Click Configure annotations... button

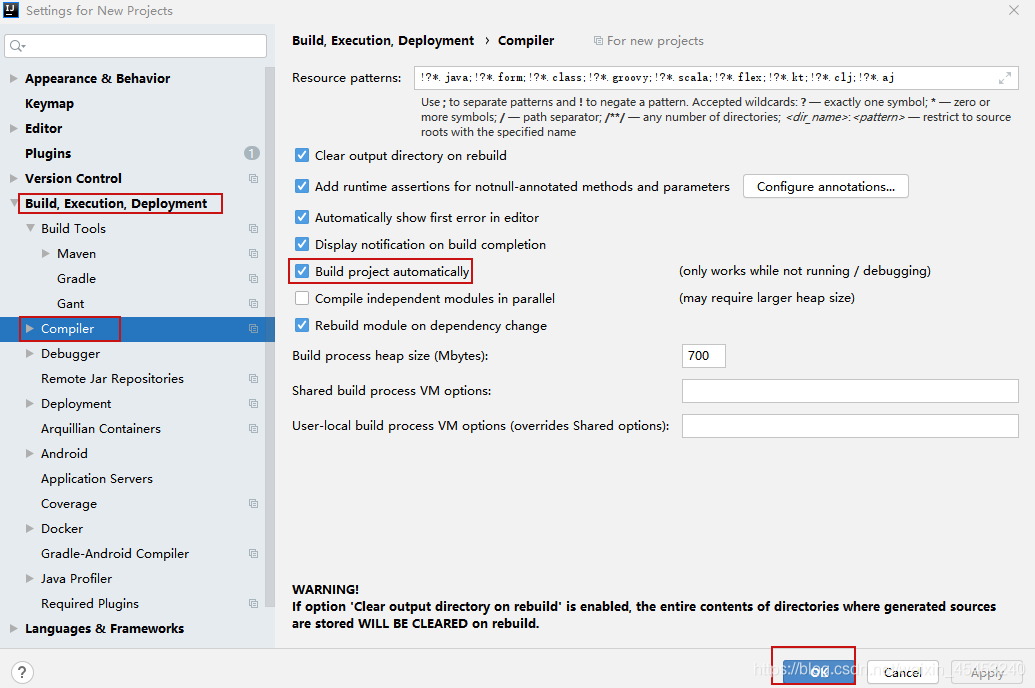pos(826,186)
